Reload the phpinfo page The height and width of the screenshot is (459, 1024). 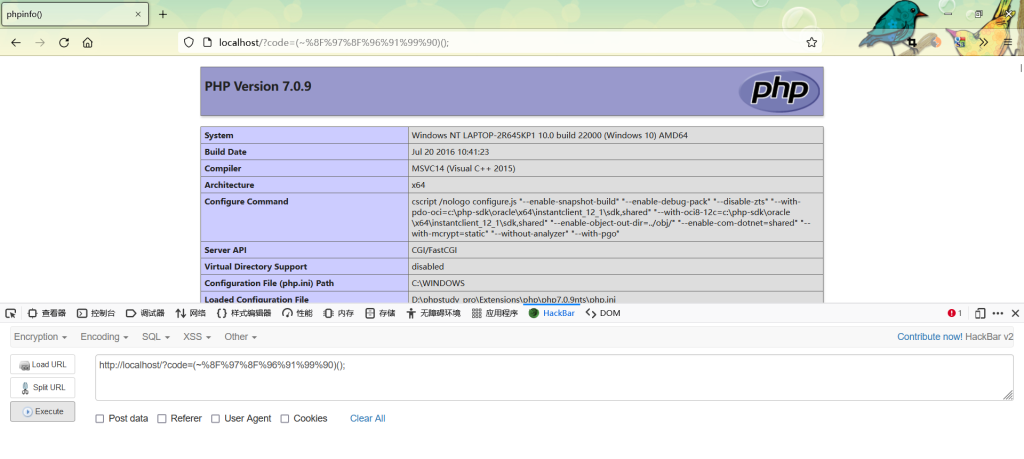(64, 43)
